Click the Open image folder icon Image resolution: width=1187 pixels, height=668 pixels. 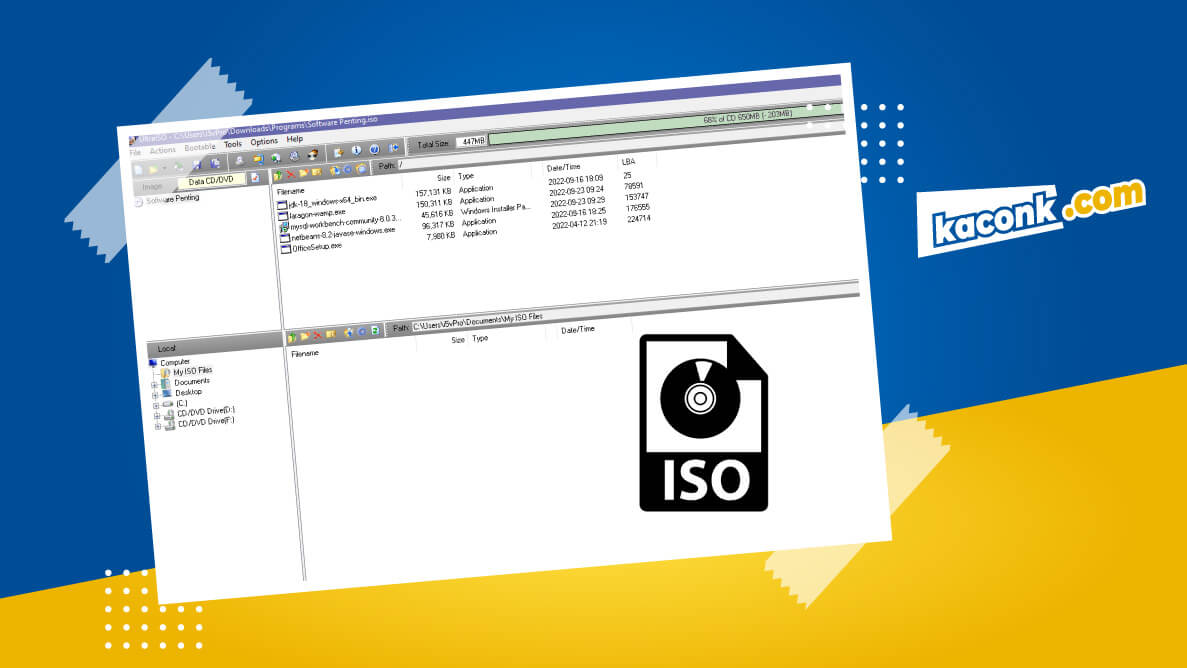153,170
